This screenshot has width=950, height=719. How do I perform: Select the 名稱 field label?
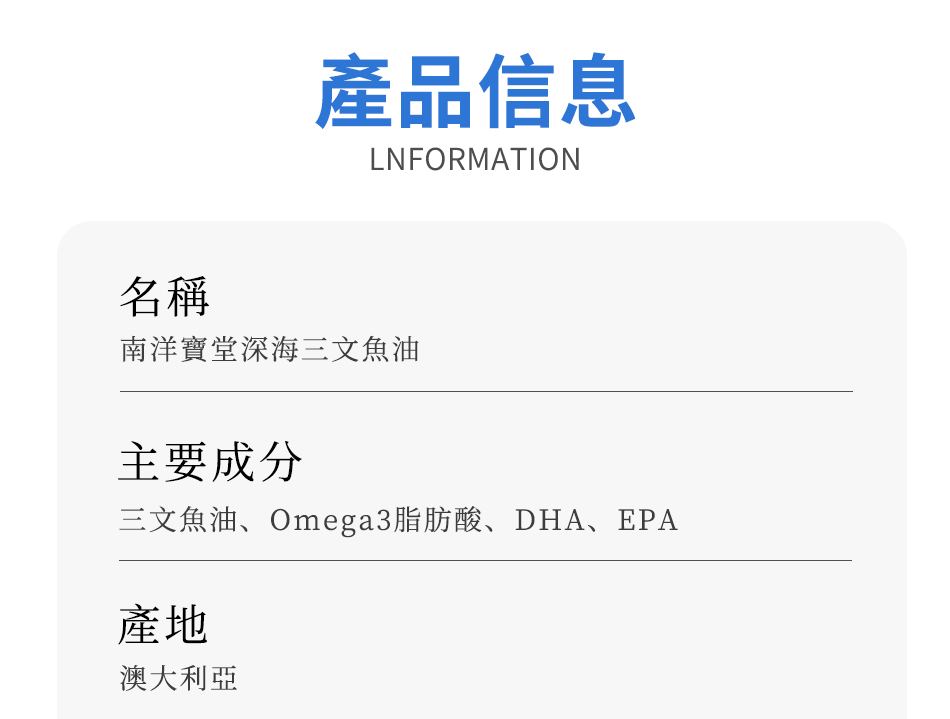click(164, 296)
